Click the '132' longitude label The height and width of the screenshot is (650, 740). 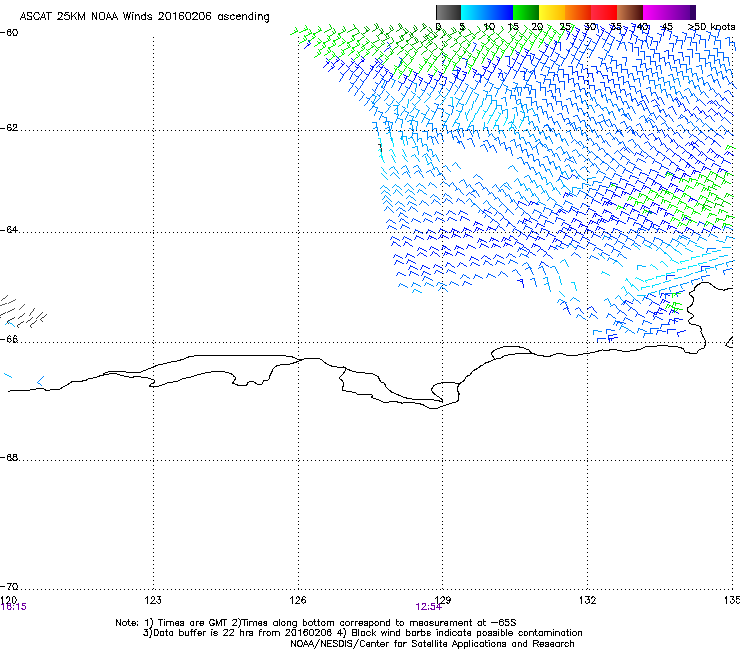click(x=588, y=599)
